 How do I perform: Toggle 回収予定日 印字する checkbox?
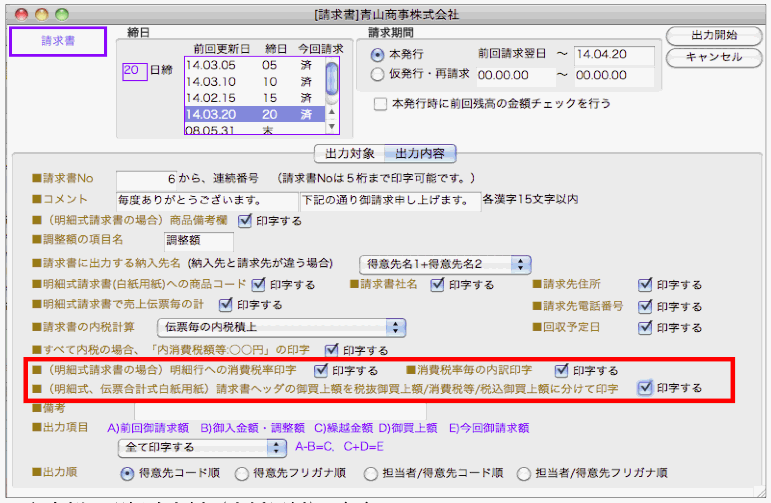point(645,327)
